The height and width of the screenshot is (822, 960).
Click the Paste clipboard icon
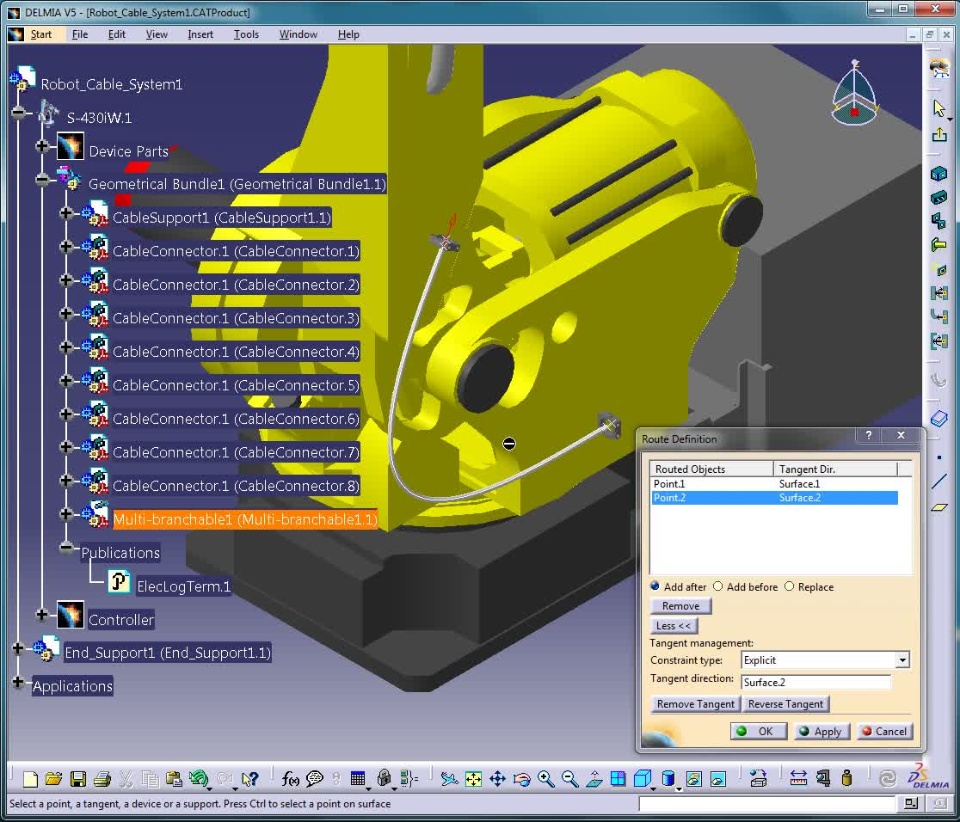click(174, 779)
